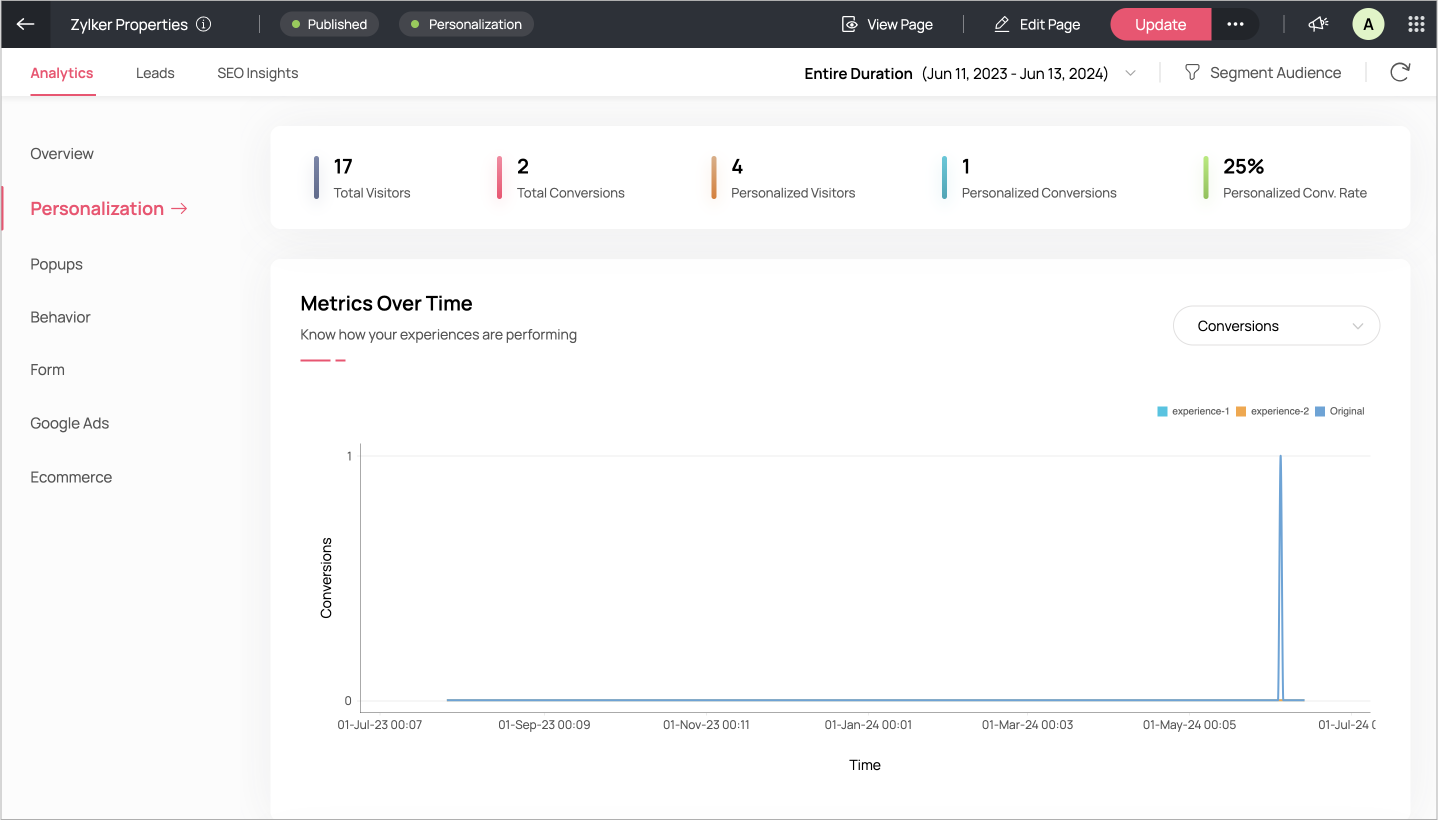Open more options next to Update
The height and width of the screenshot is (820, 1438).
coord(1235,24)
